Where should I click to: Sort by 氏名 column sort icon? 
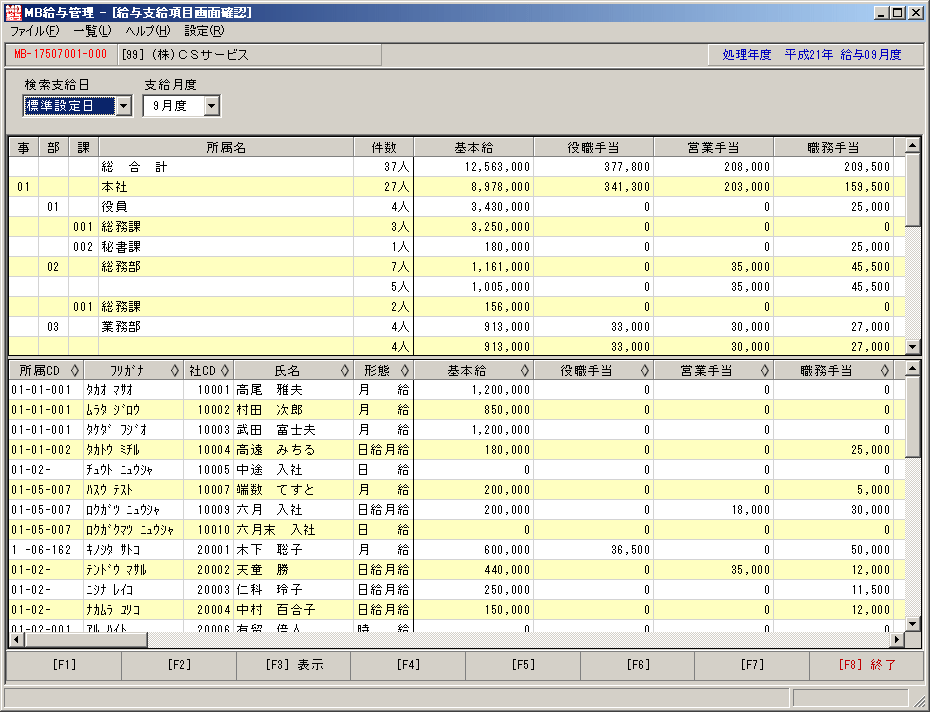(x=345, y=371)
